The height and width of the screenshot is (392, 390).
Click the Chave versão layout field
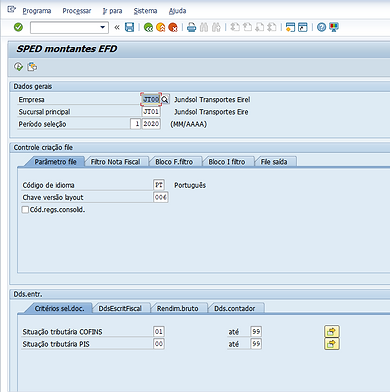tap(161, 197)
